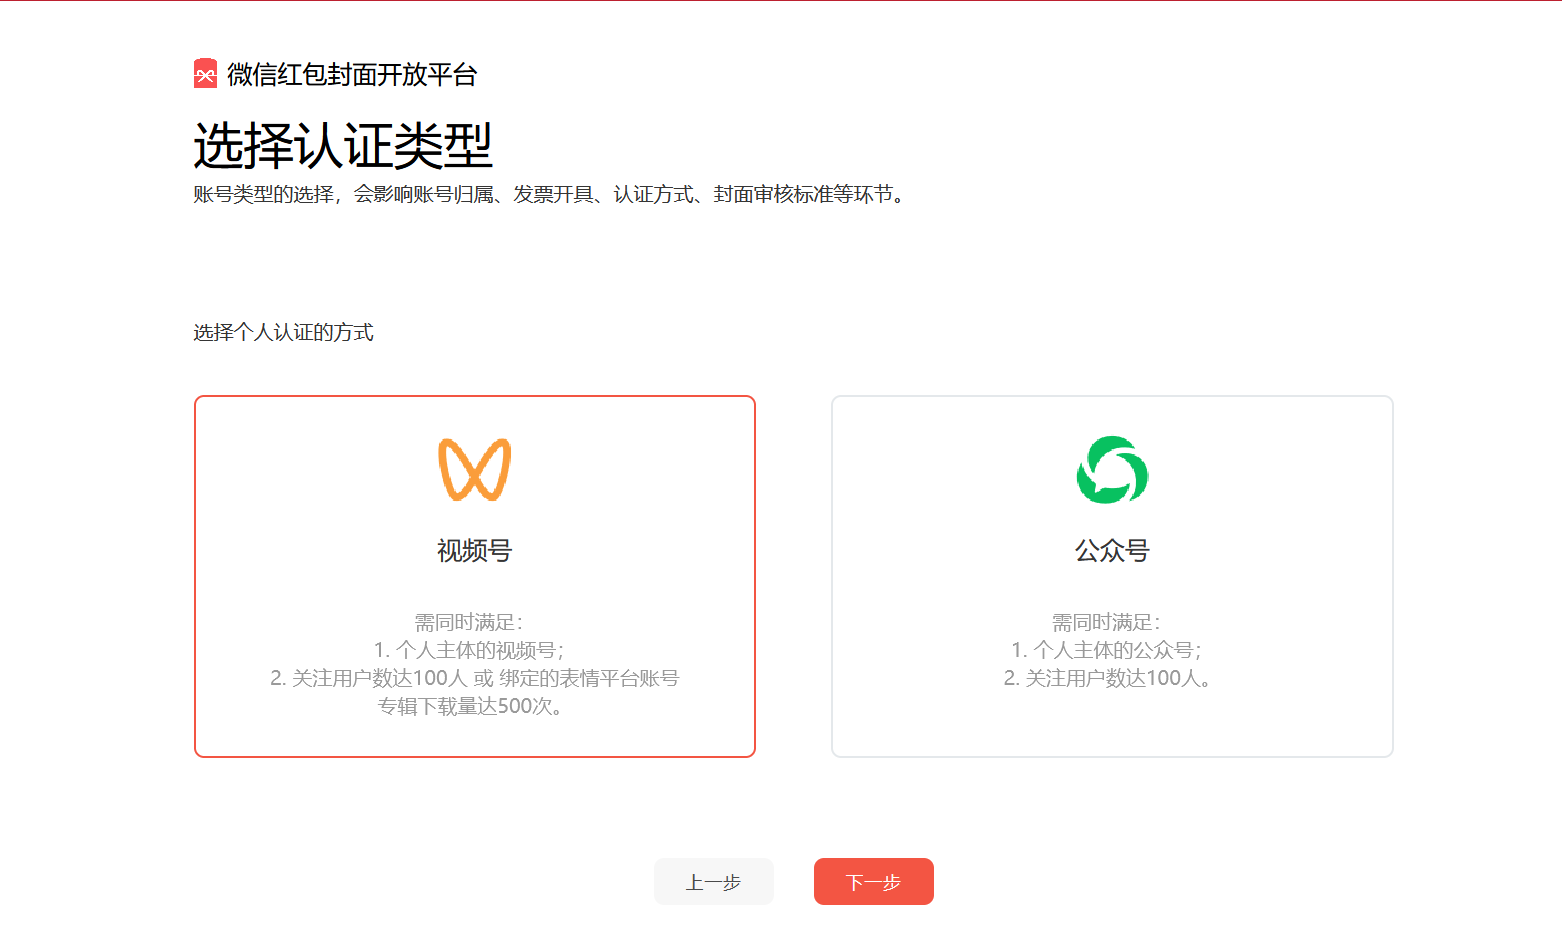Click the red envelope logo icon
Viewport: 1562px width, 934px height.
[205, 74]
